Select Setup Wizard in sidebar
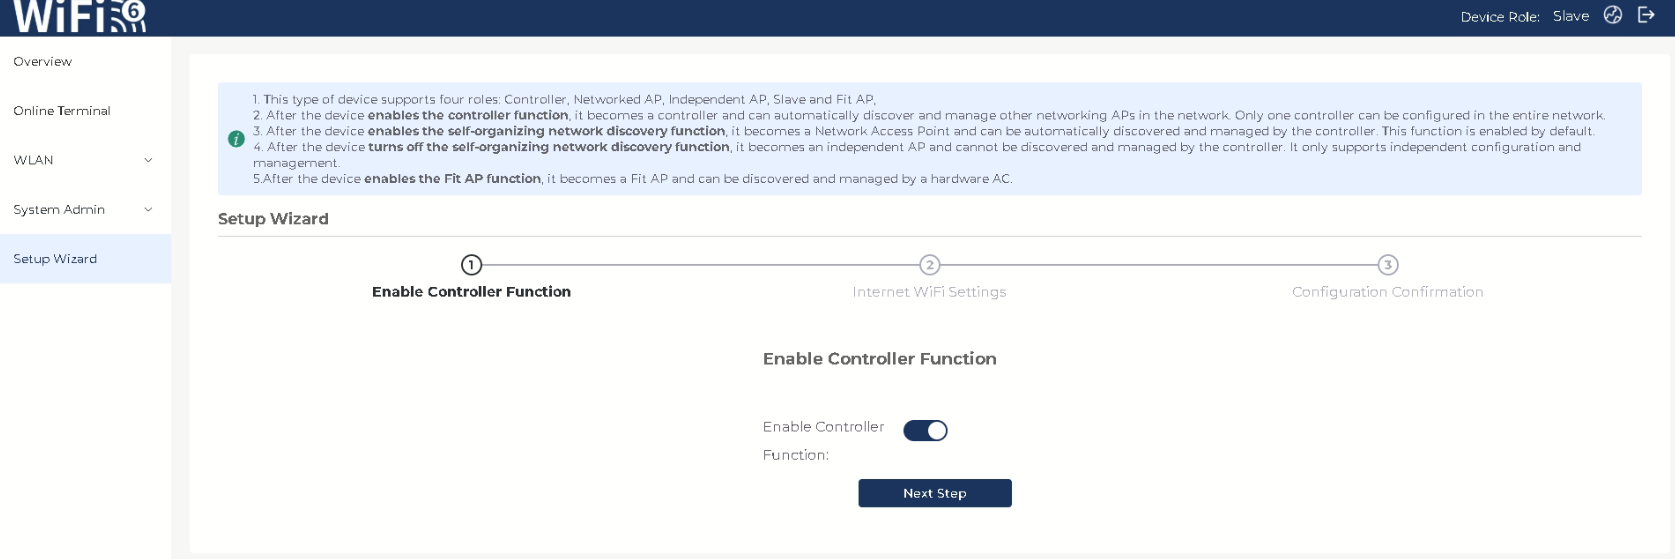1675x559 pixels. (55, 259)
